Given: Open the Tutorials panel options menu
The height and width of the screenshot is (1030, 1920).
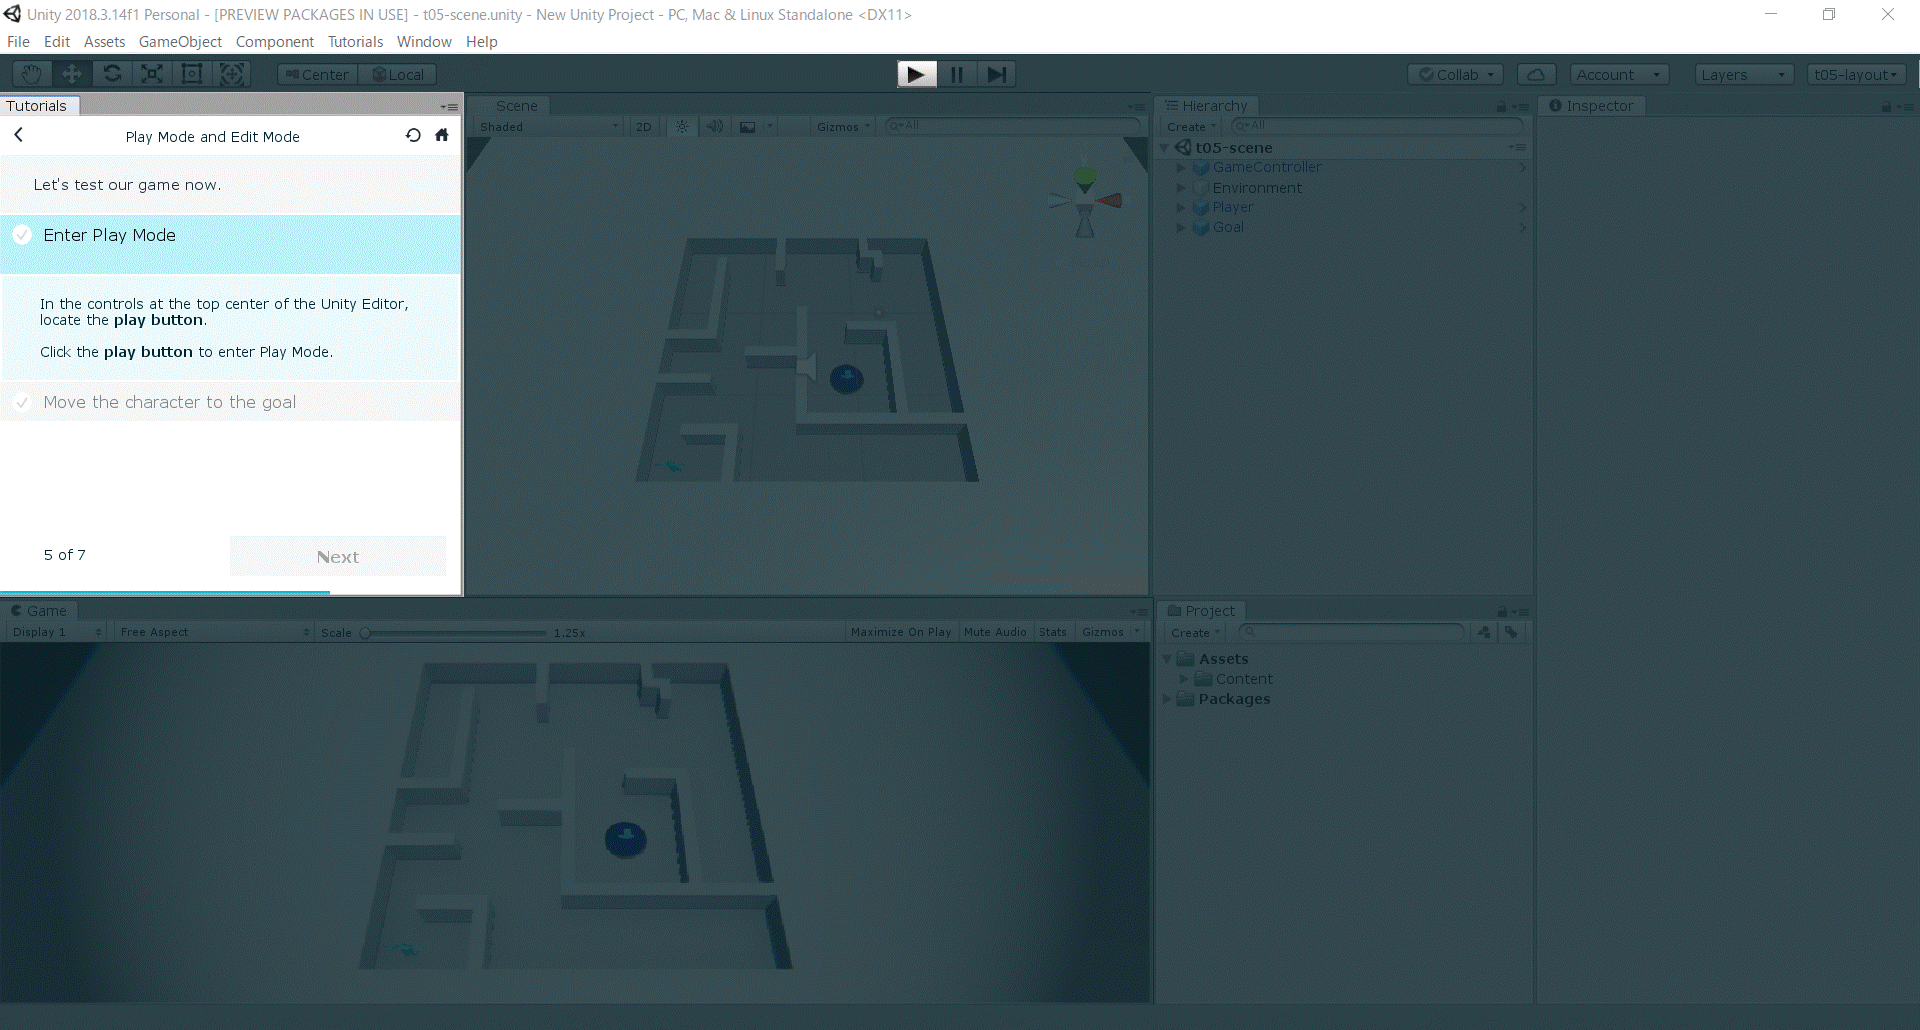Looking at the screenshot, I should pyautogui.click(x=449, y=106).
